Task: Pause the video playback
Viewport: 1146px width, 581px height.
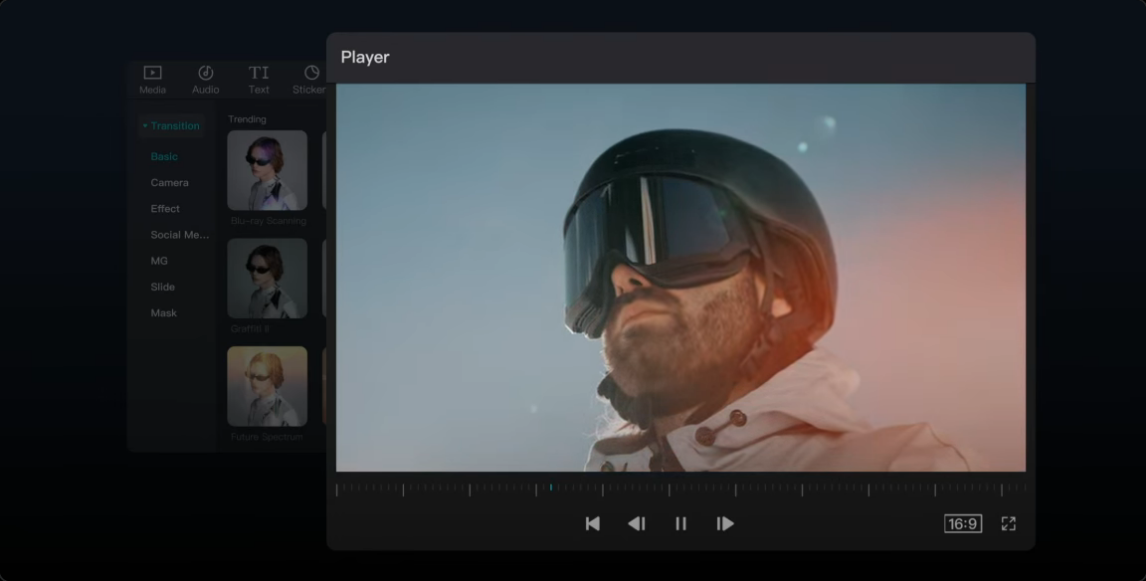Action: (x=679, y=523)
